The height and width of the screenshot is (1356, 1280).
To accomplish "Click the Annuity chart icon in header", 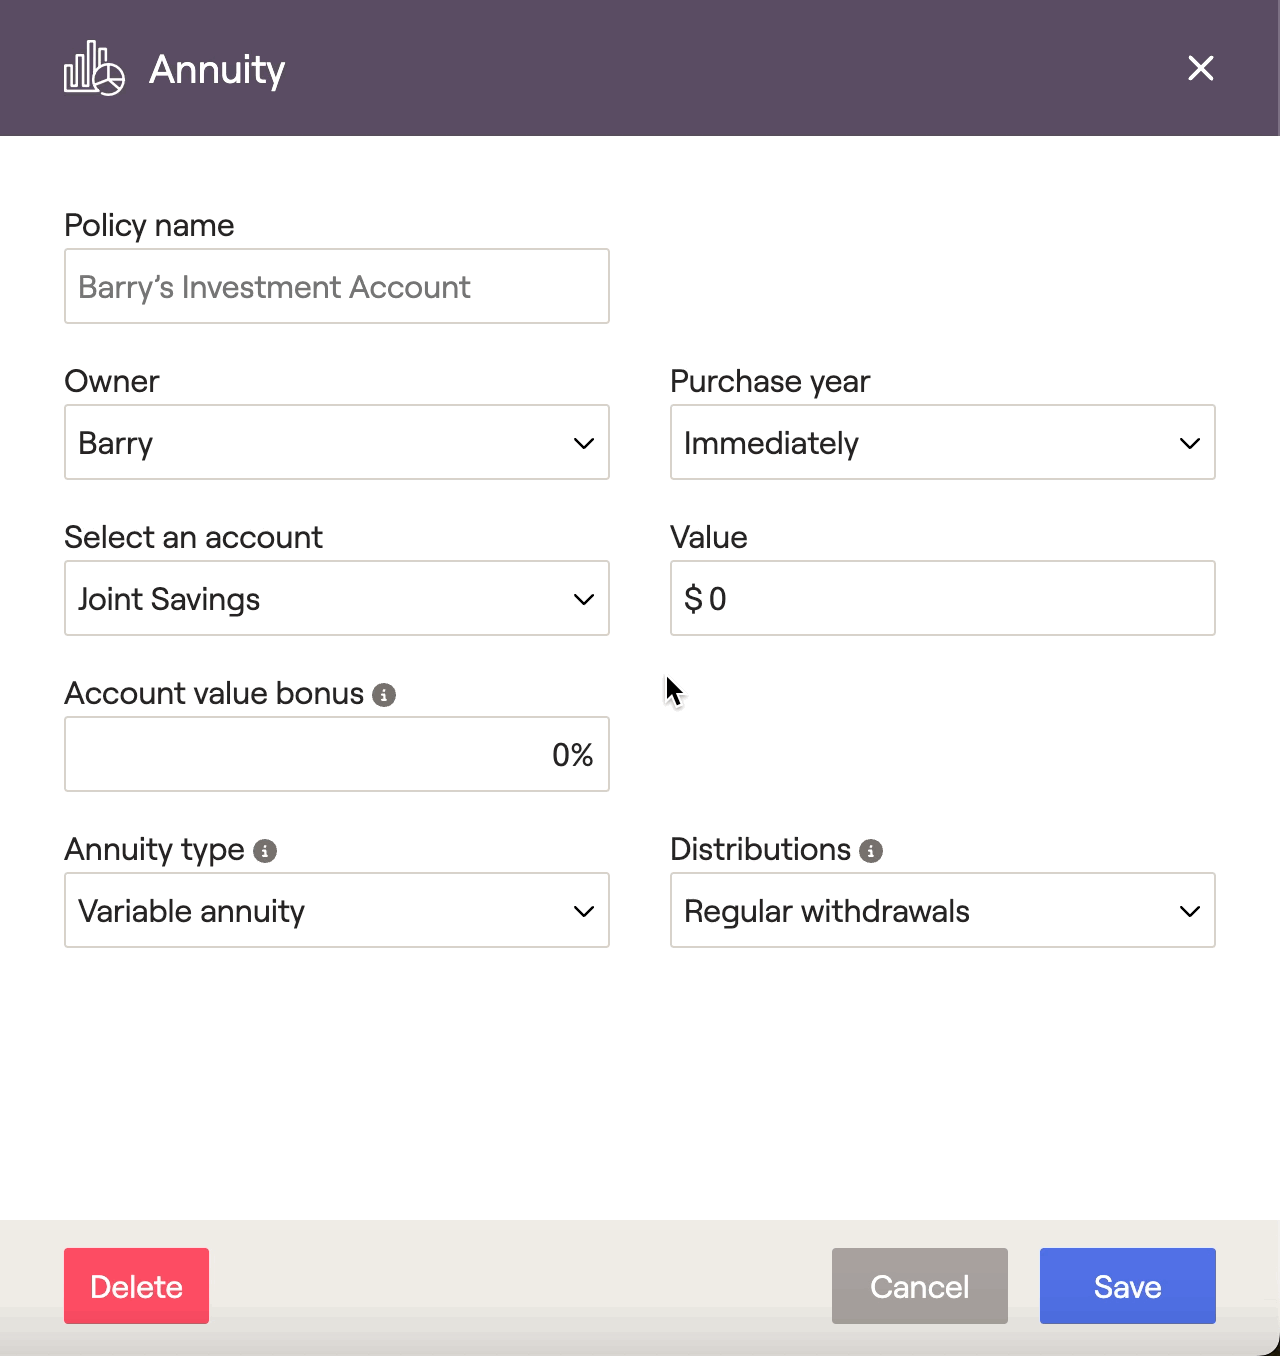I will pos(94,68).
